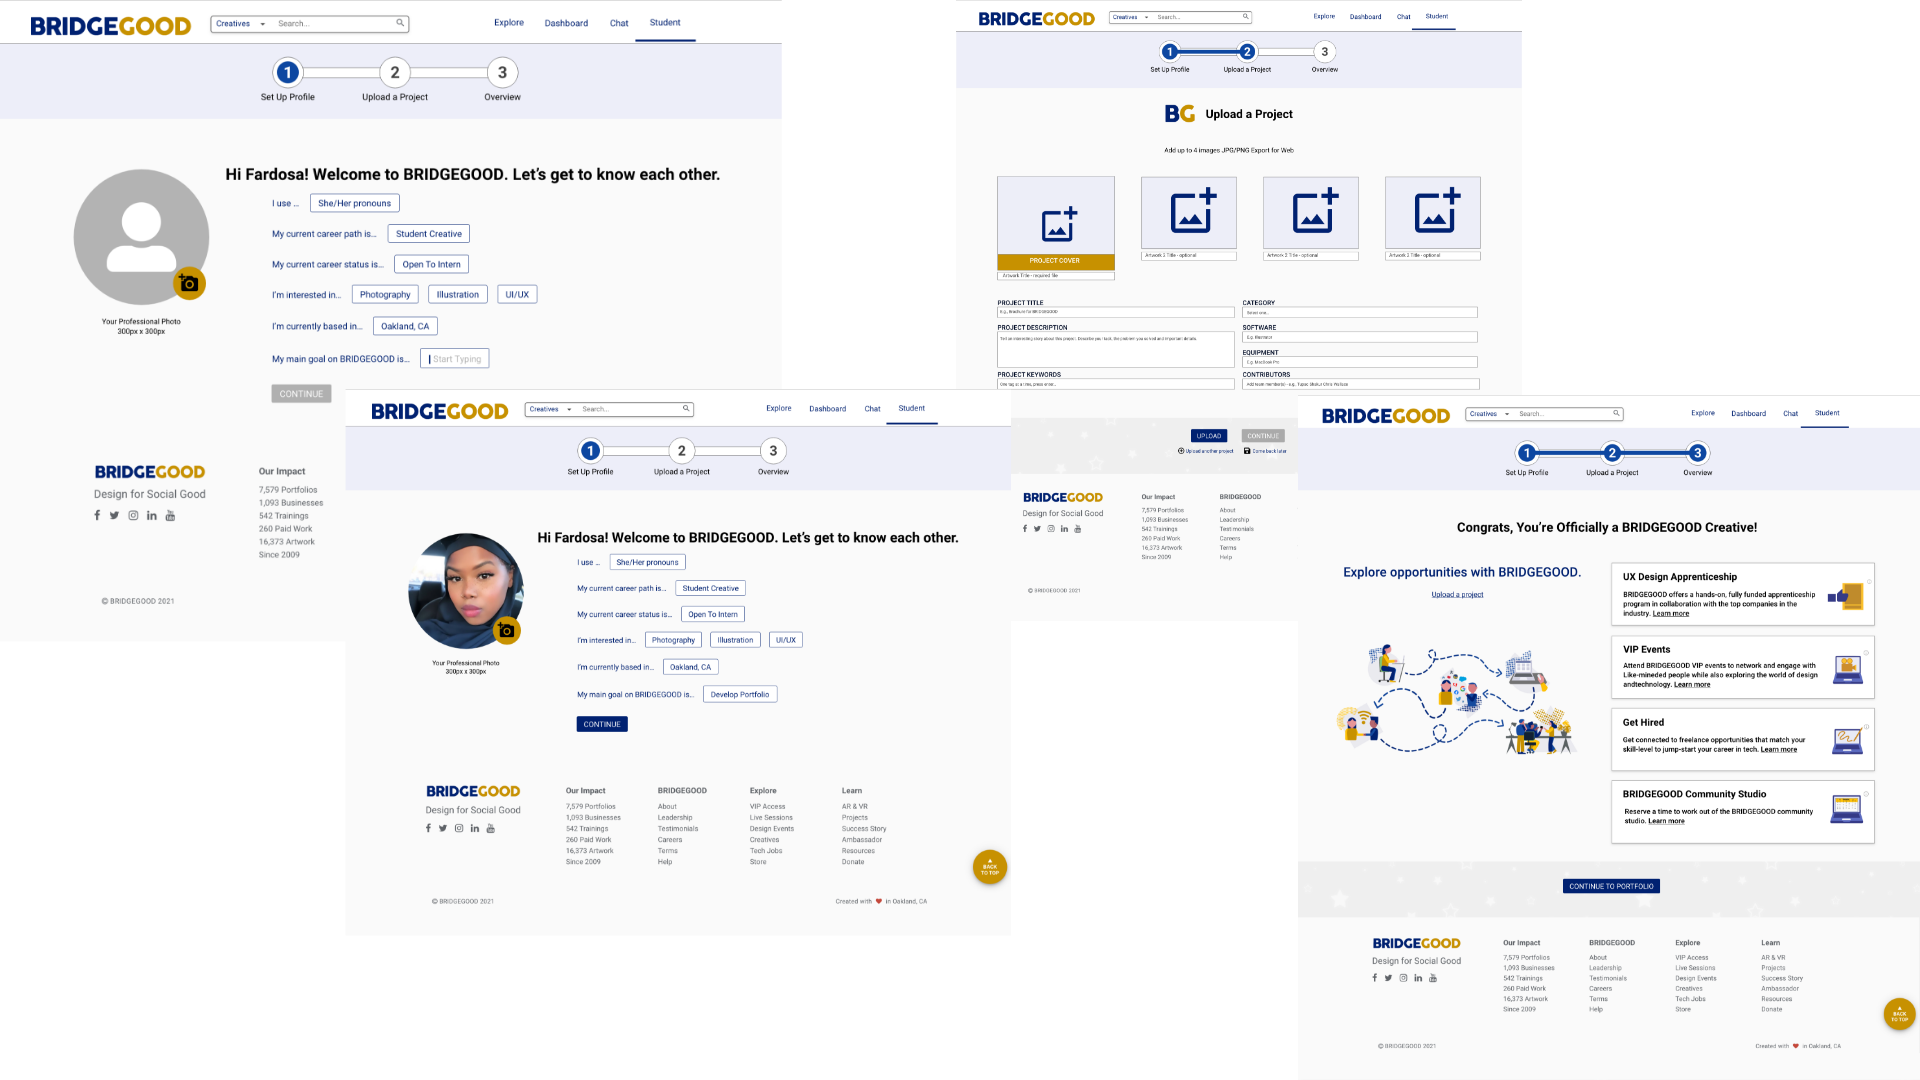Open Chat in the empty-profile screen nav
1920x1080 pixels.
point(619,23)
